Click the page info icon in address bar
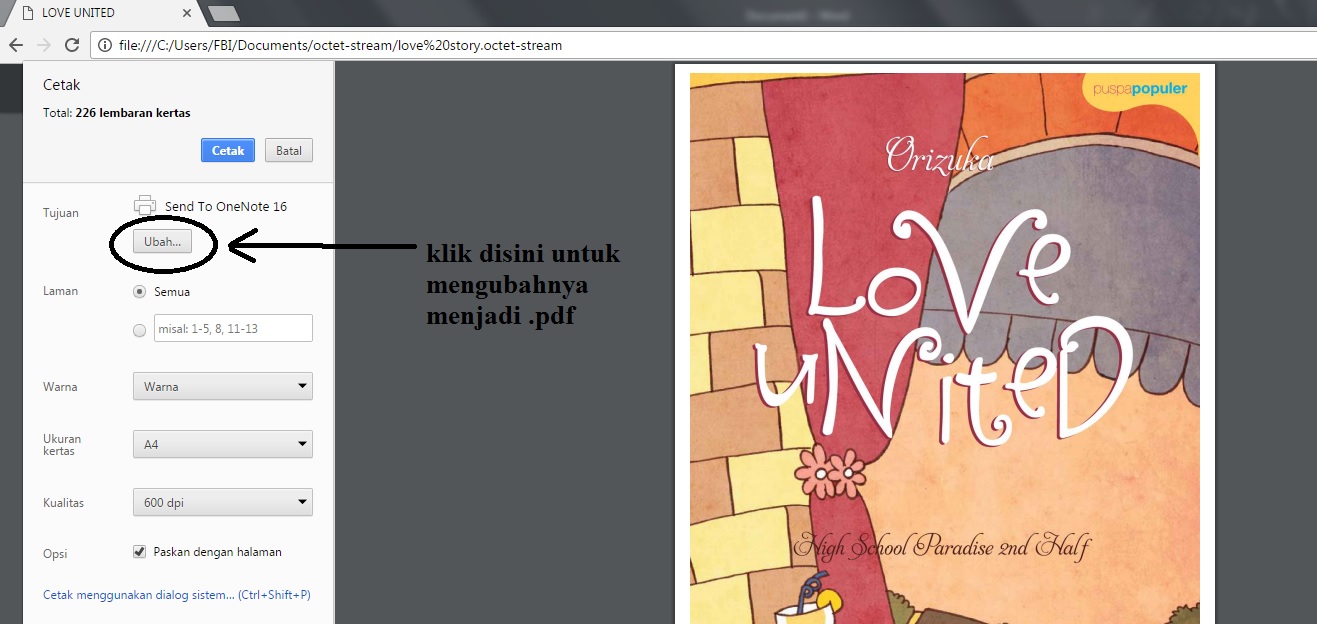Screen dimensions: 1317x624 pos(105,45)
